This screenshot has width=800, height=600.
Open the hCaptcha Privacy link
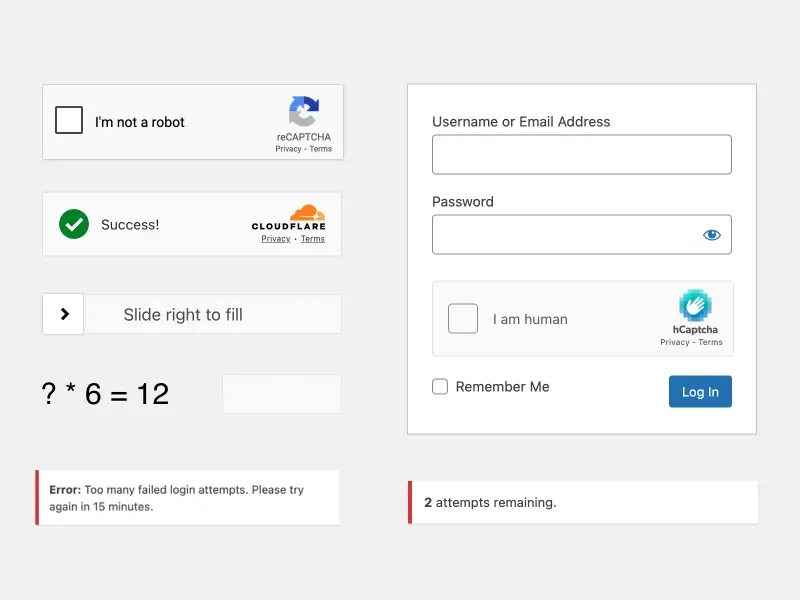(674, 342)
